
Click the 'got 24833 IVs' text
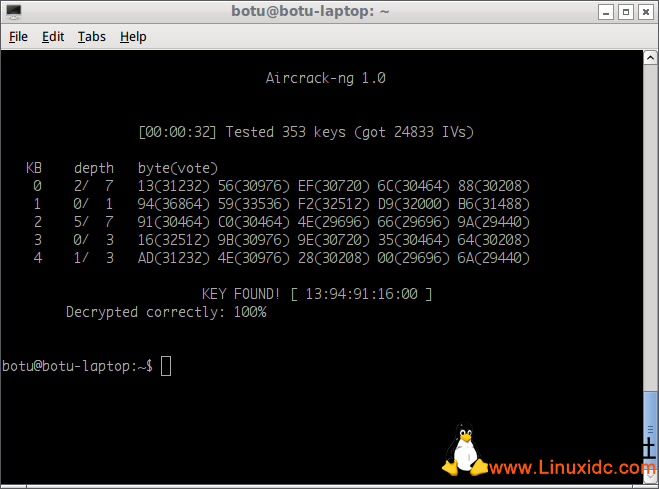(414, 132)
